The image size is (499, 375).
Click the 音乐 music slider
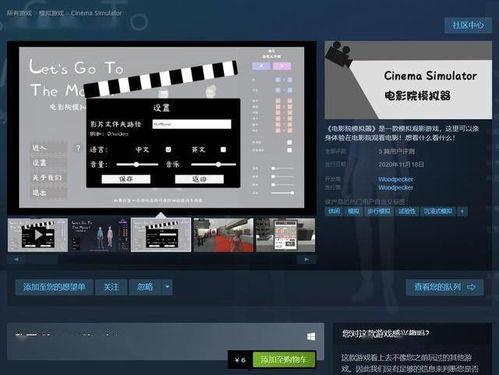[x=213, y=164]
